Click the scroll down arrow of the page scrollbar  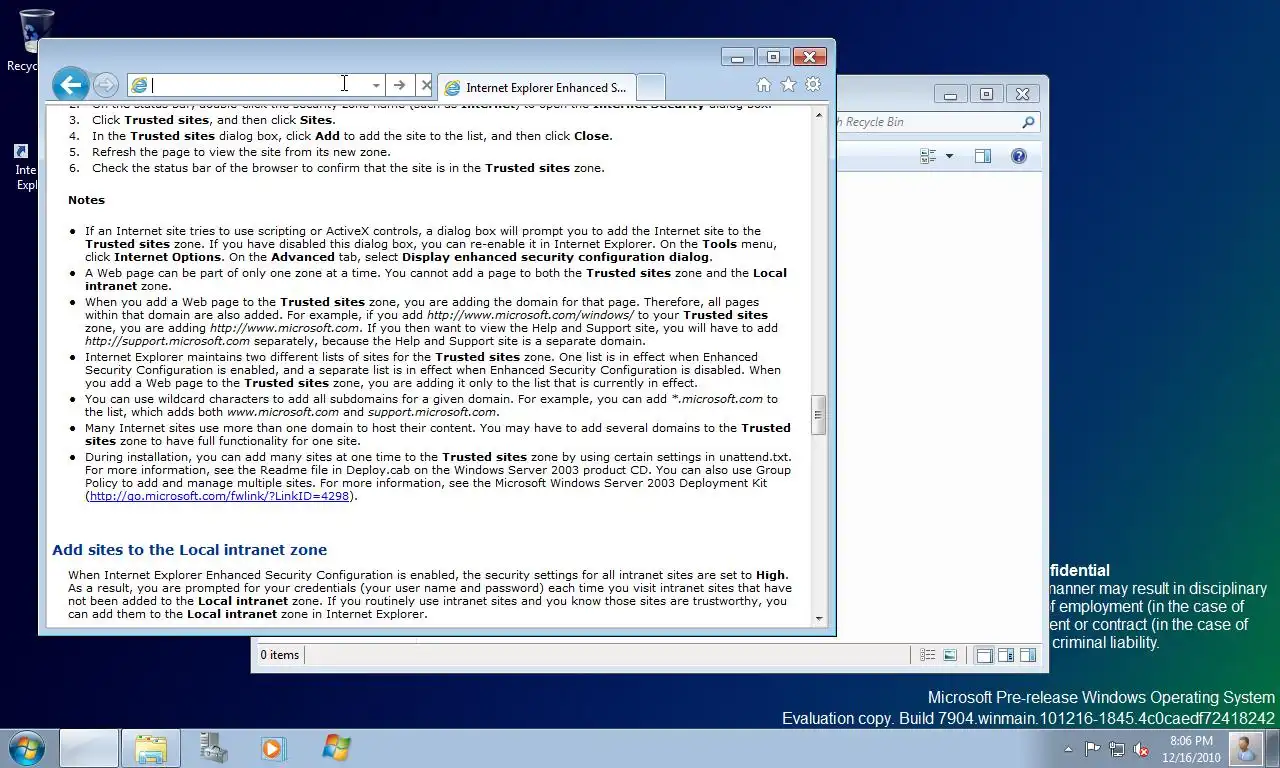point(819,618)
